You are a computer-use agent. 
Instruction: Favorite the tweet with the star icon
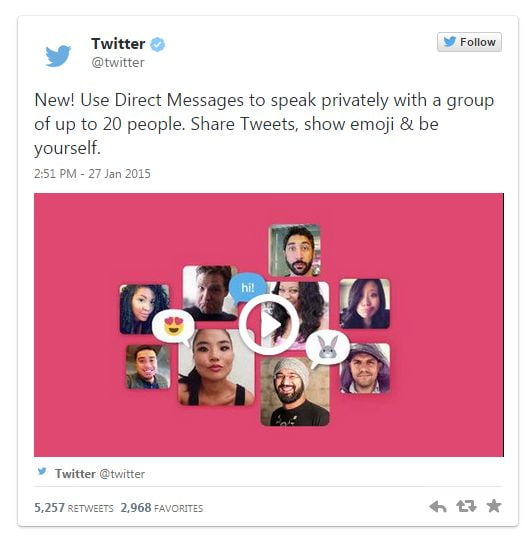tap(494, 506)
